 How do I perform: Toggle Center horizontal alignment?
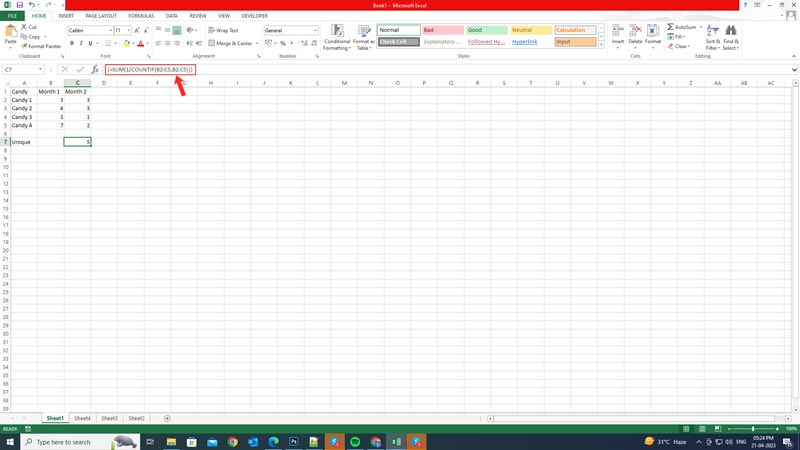(167, 43)
